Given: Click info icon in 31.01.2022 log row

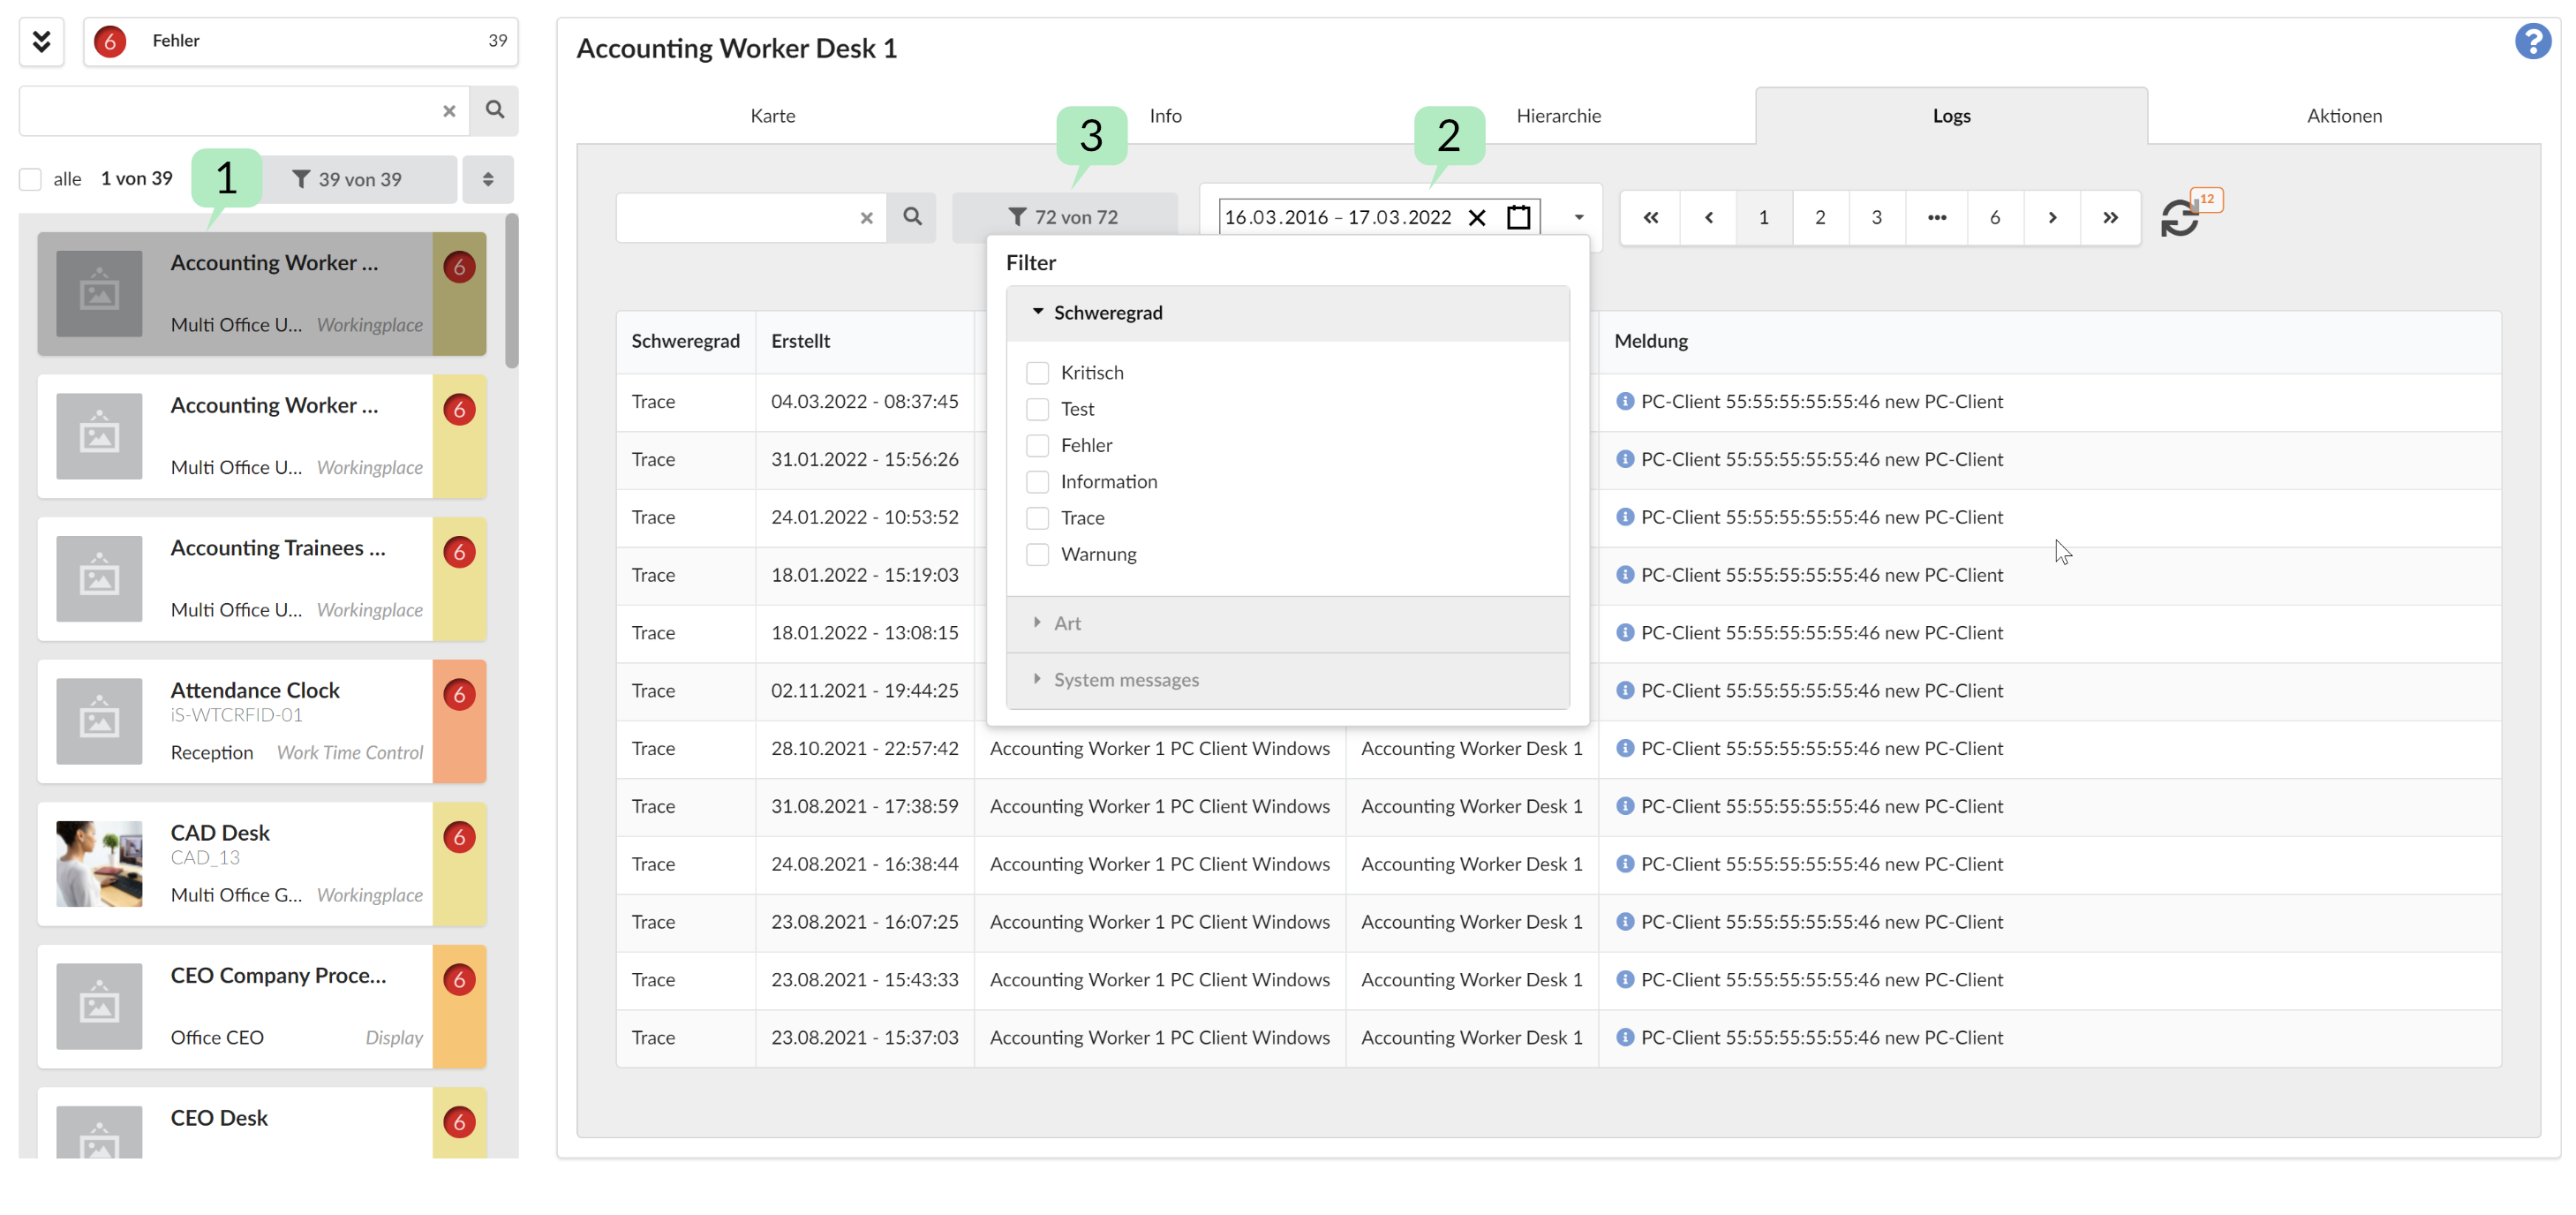Looking at the screenshot, I should click(1625, 459).
